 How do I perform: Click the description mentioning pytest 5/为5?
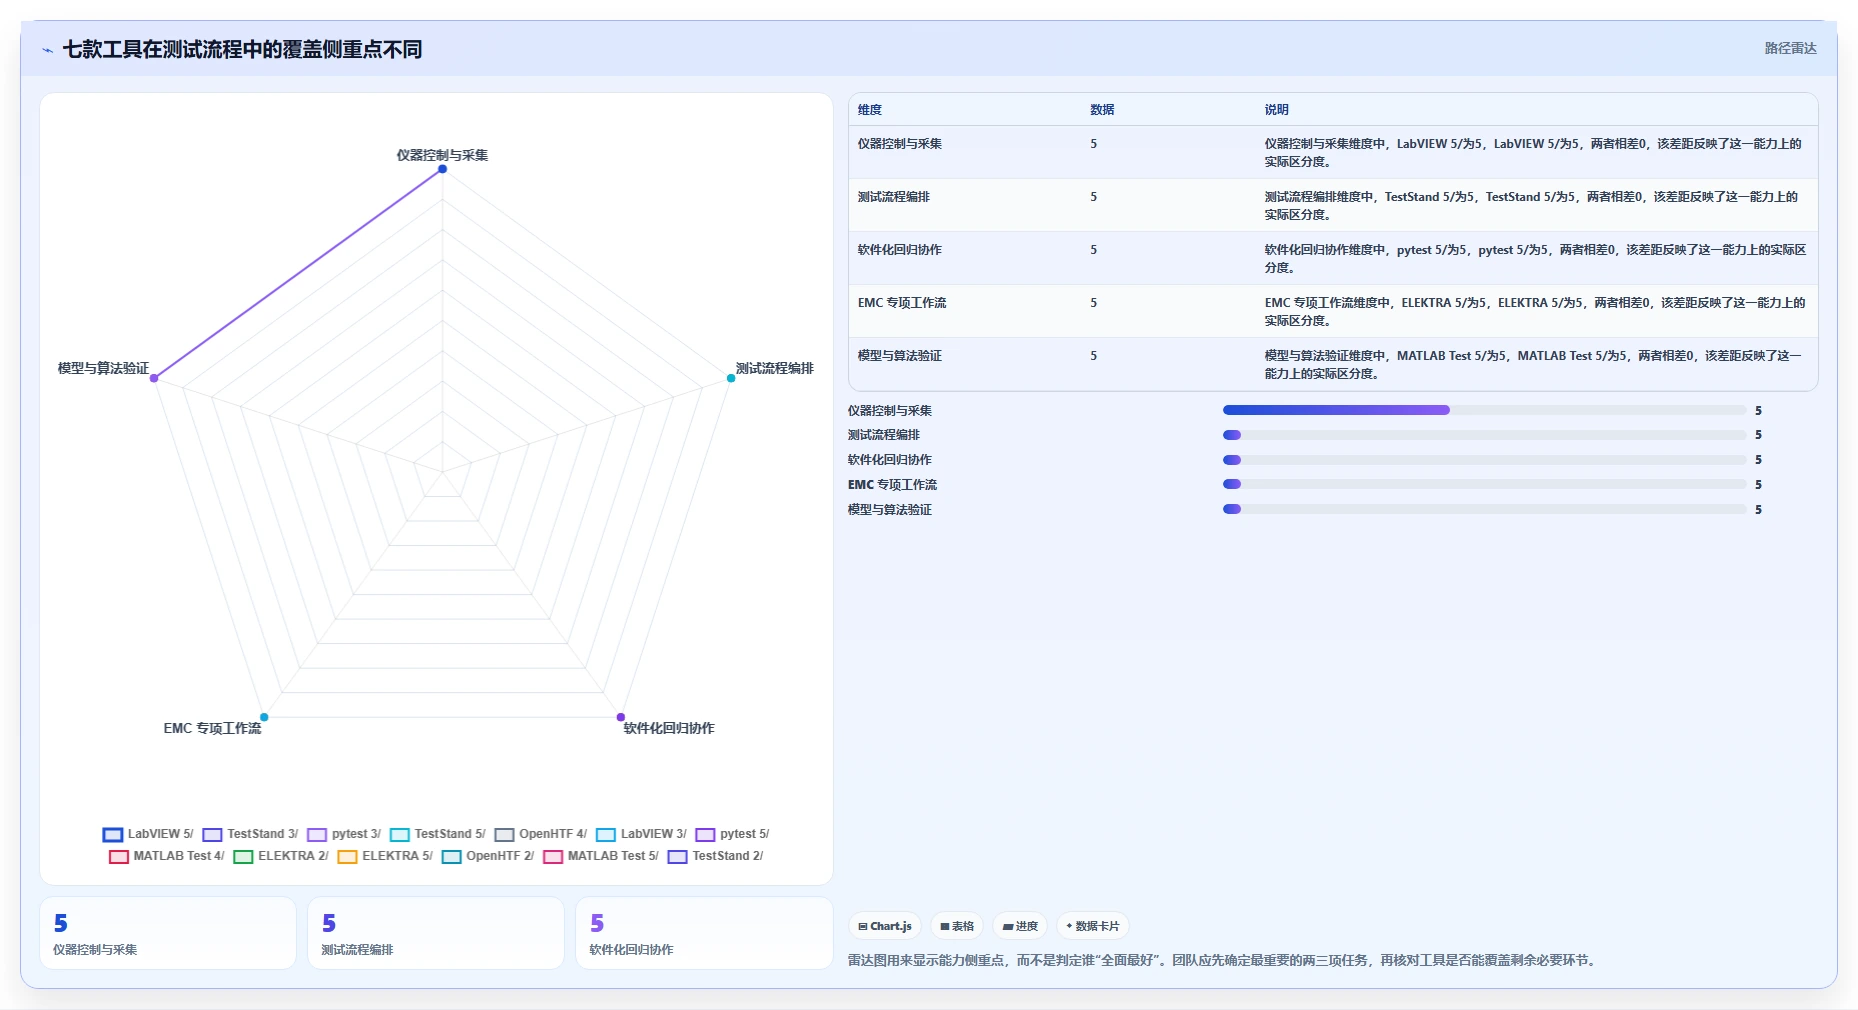click(1535, 259)
